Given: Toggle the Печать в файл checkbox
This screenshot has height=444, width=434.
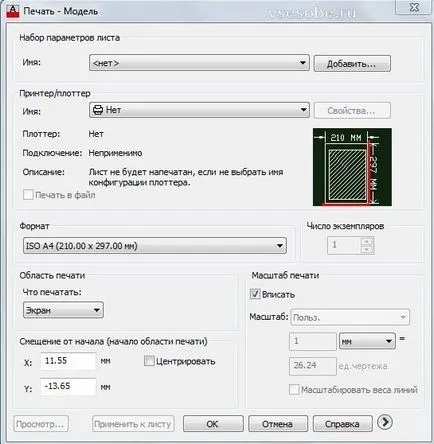Looking at the screenshot, I should click(28, 195).
